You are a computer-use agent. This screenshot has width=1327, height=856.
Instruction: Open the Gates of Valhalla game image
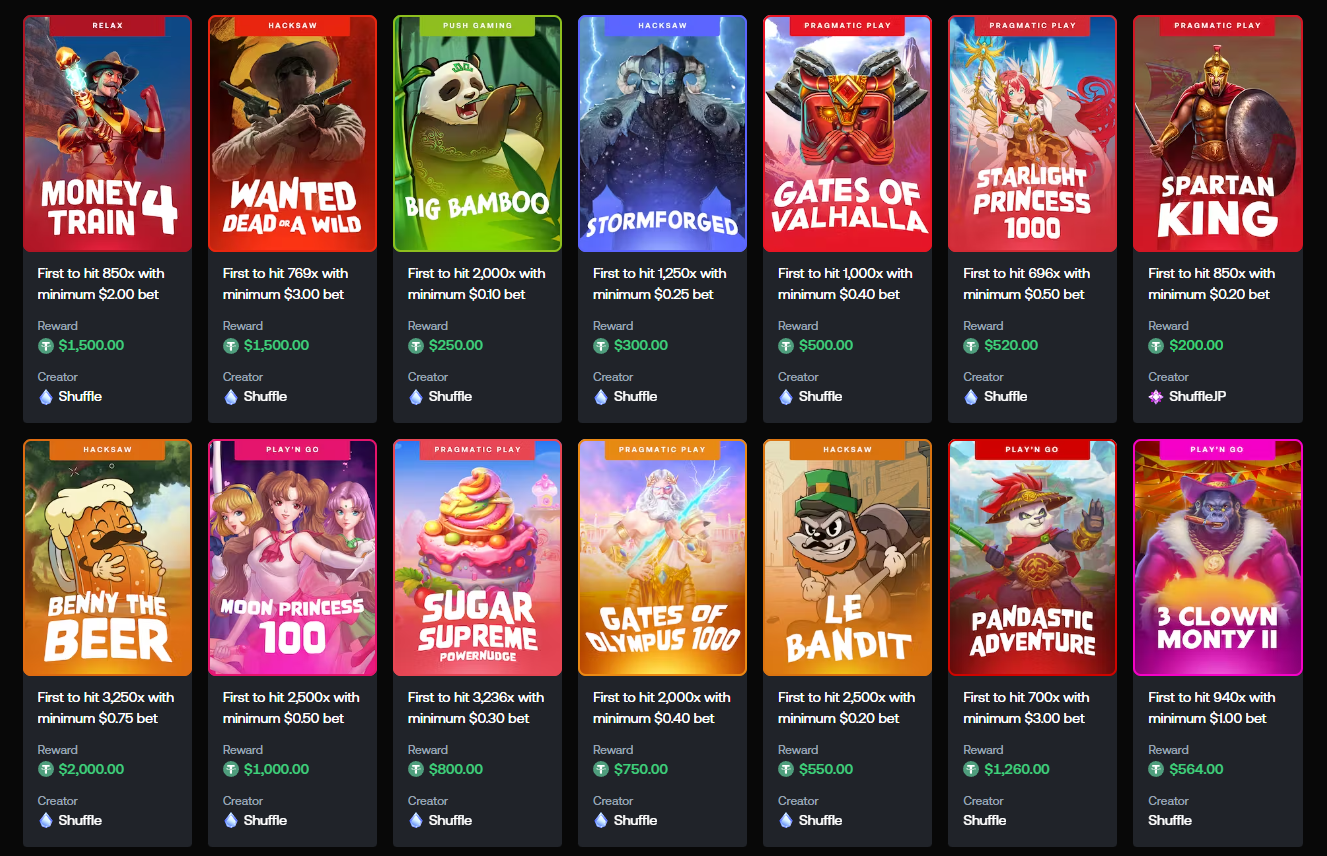pos(847,133)
